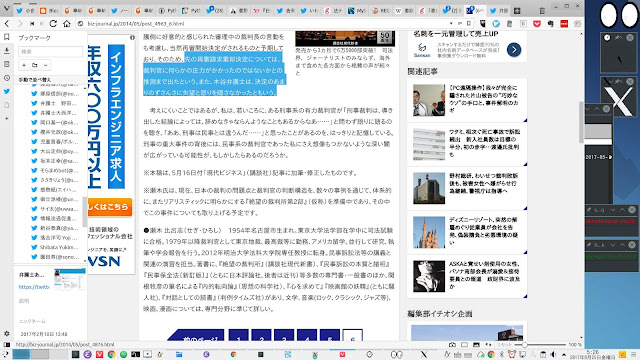Switch to the first Py tab
The height and width of the screenshot is (360, 640).
point(167,11)
